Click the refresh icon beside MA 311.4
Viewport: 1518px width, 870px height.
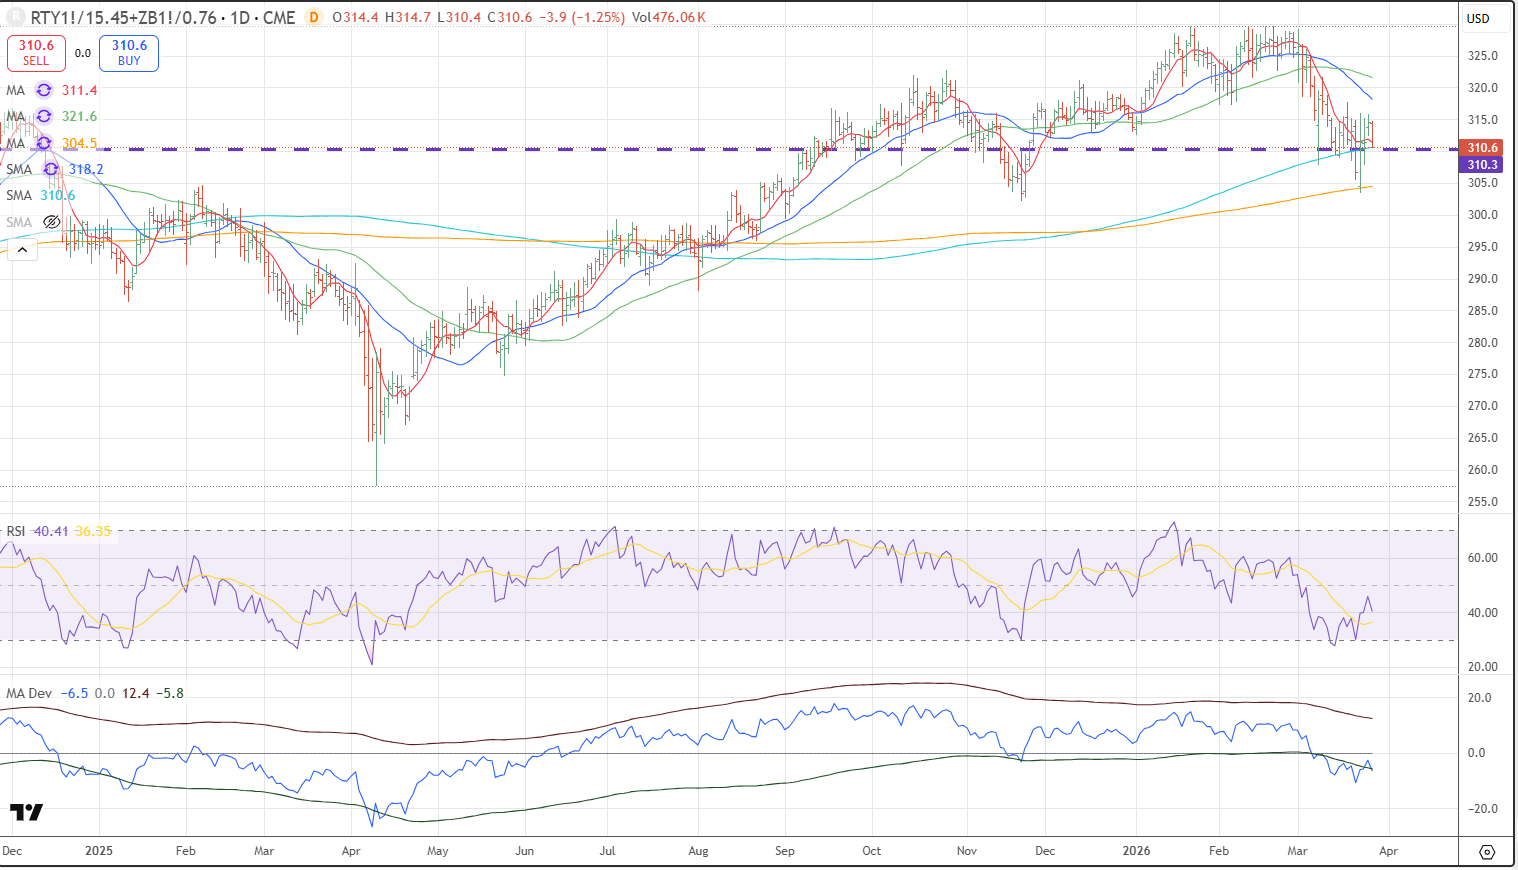coord(44,90)
